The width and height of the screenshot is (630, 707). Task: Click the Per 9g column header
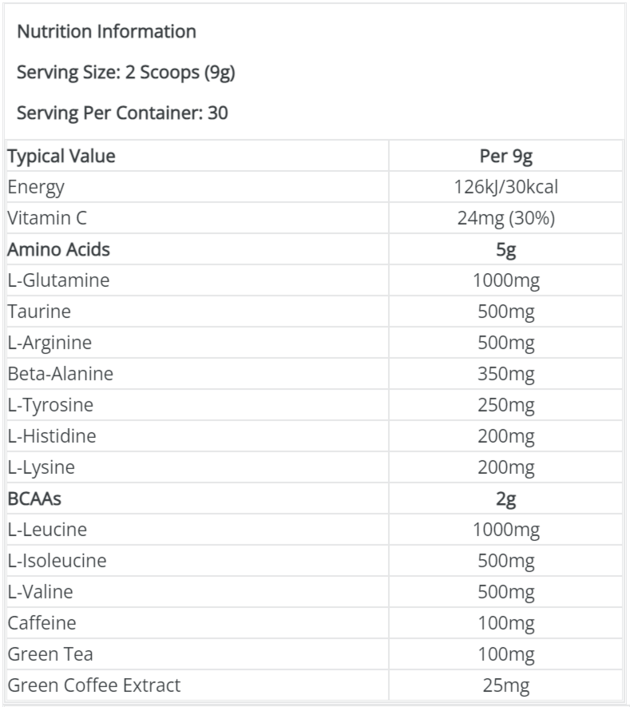[x=506, y=156]
